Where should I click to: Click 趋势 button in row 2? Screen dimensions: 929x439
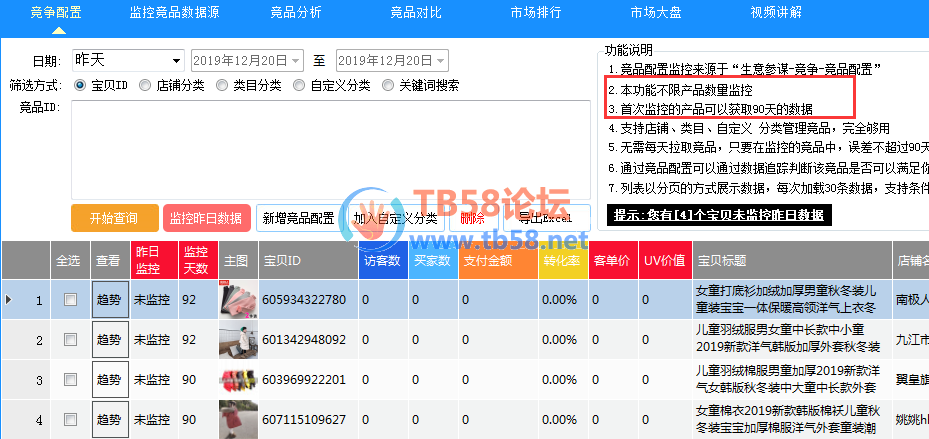(x=109, y=341)
